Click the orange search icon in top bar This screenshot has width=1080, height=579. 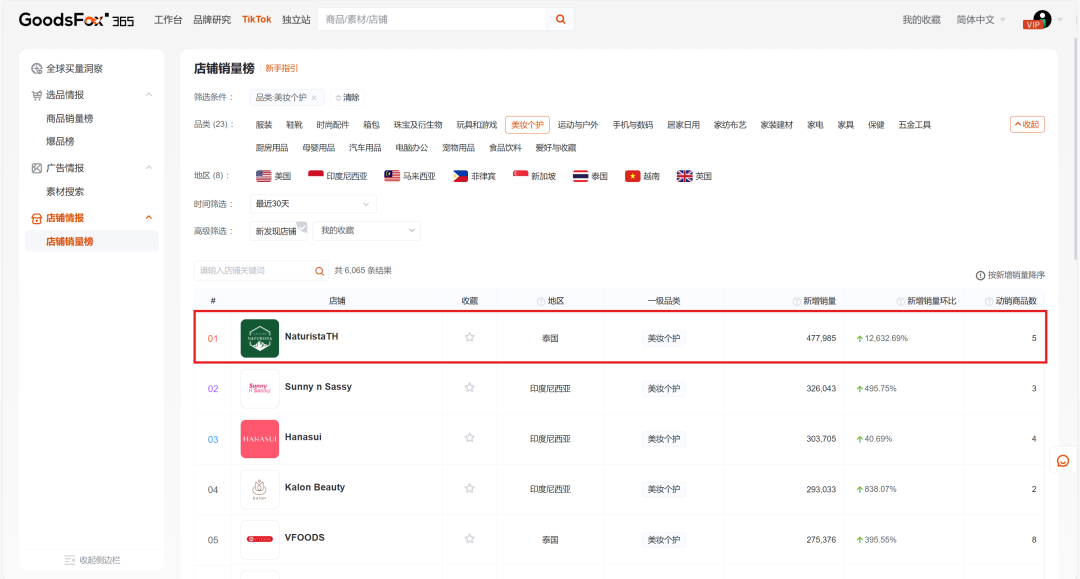tap(560, 19)
